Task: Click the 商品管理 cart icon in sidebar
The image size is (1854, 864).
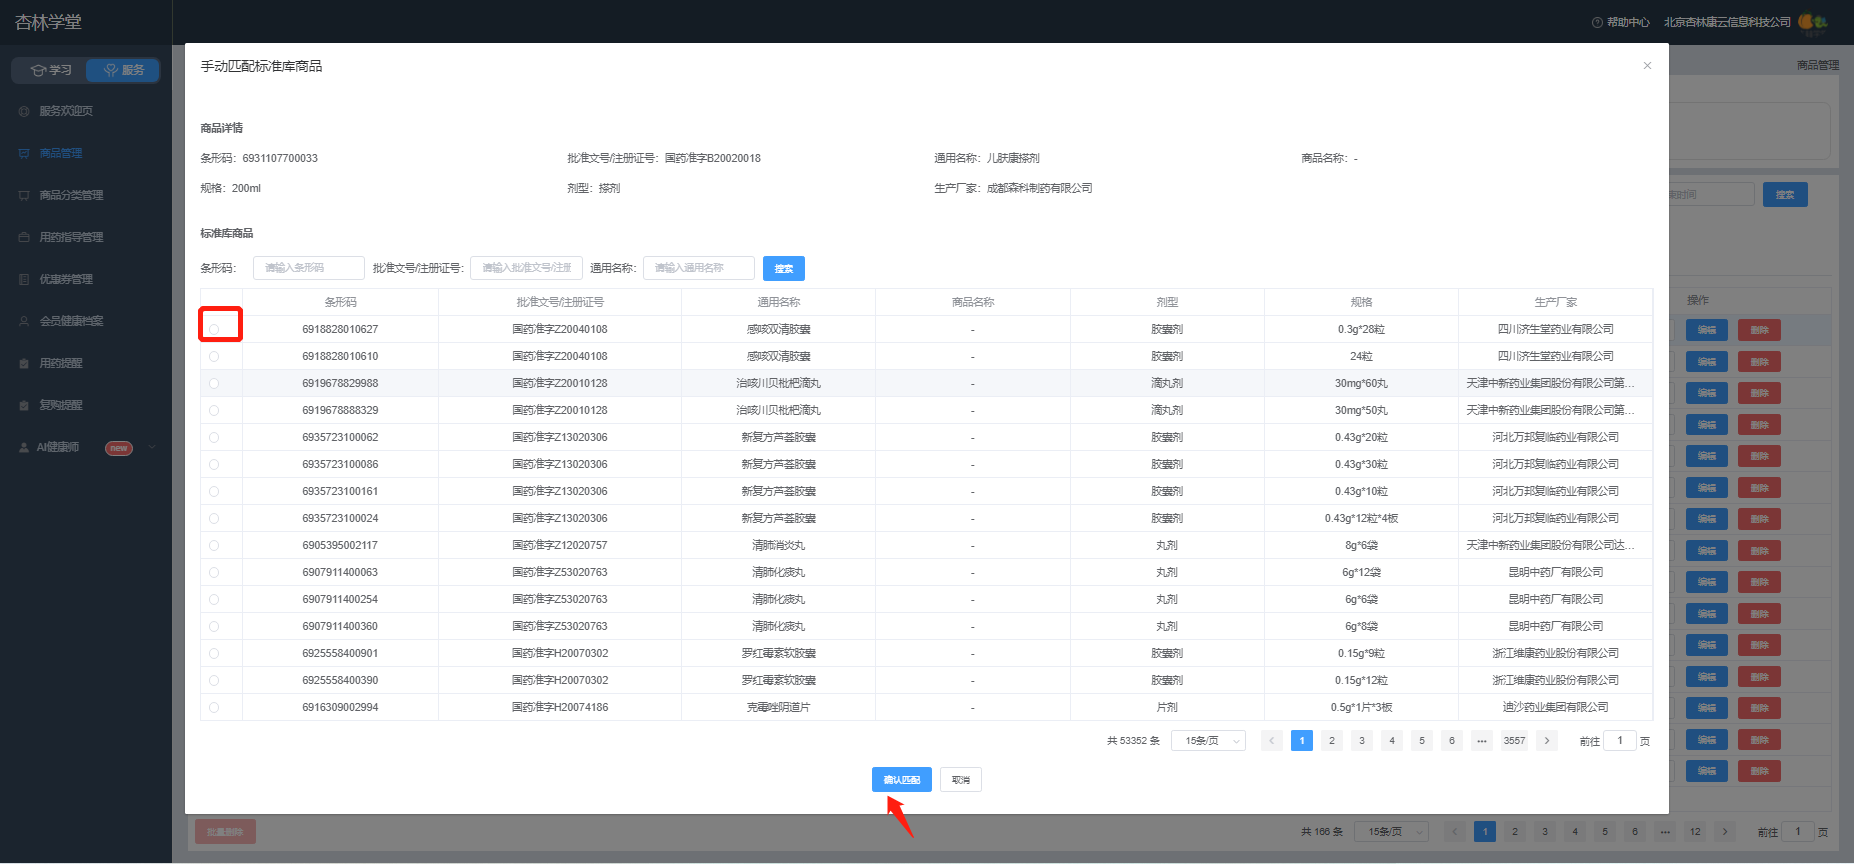Action: tap(24, 153)
